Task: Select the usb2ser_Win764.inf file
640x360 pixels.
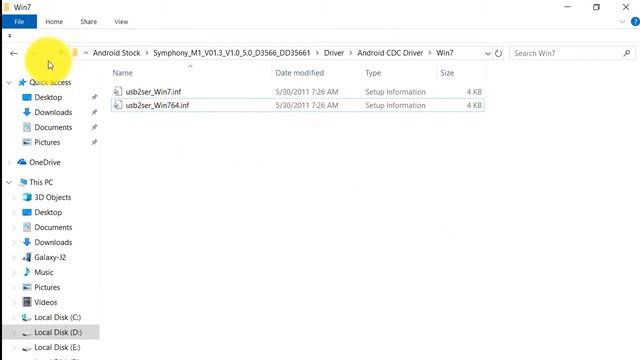Action: [x=298, y=105]
